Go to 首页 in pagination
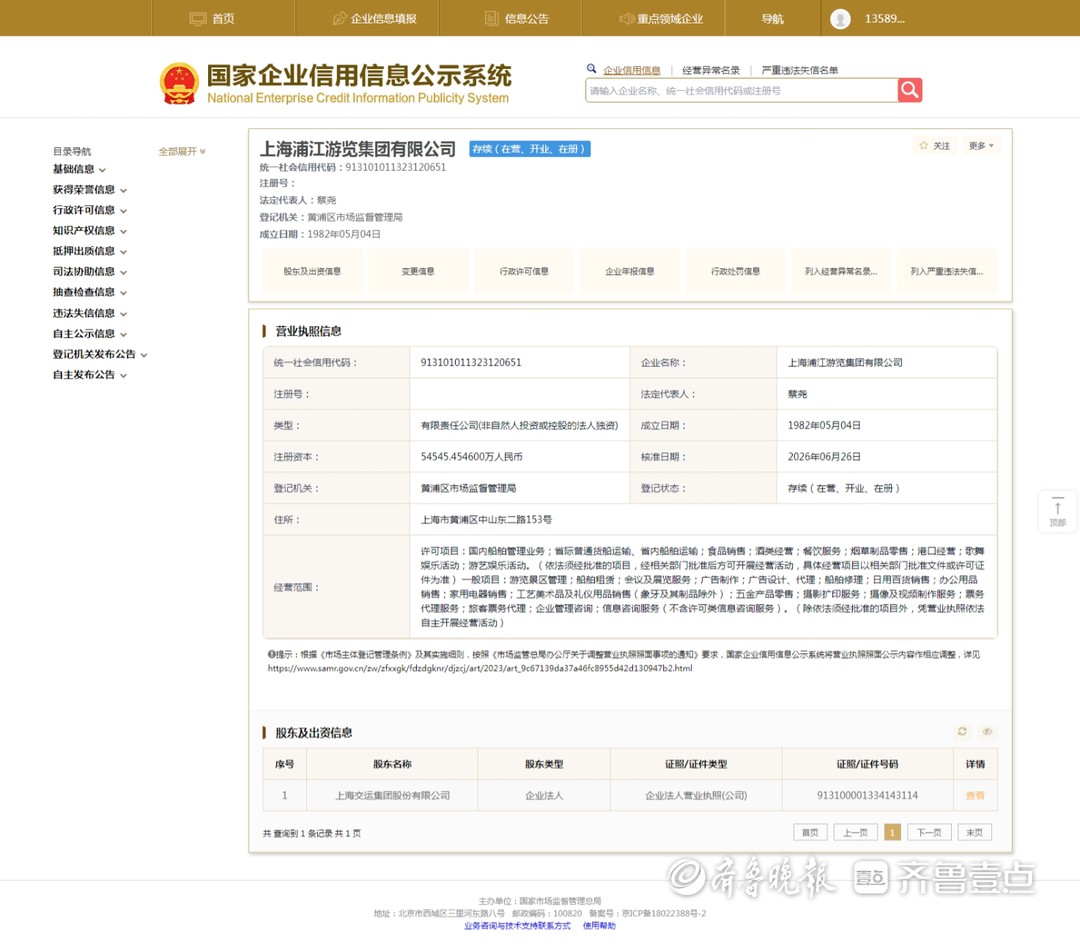1080x944 pixels. [x=810, y=832]
